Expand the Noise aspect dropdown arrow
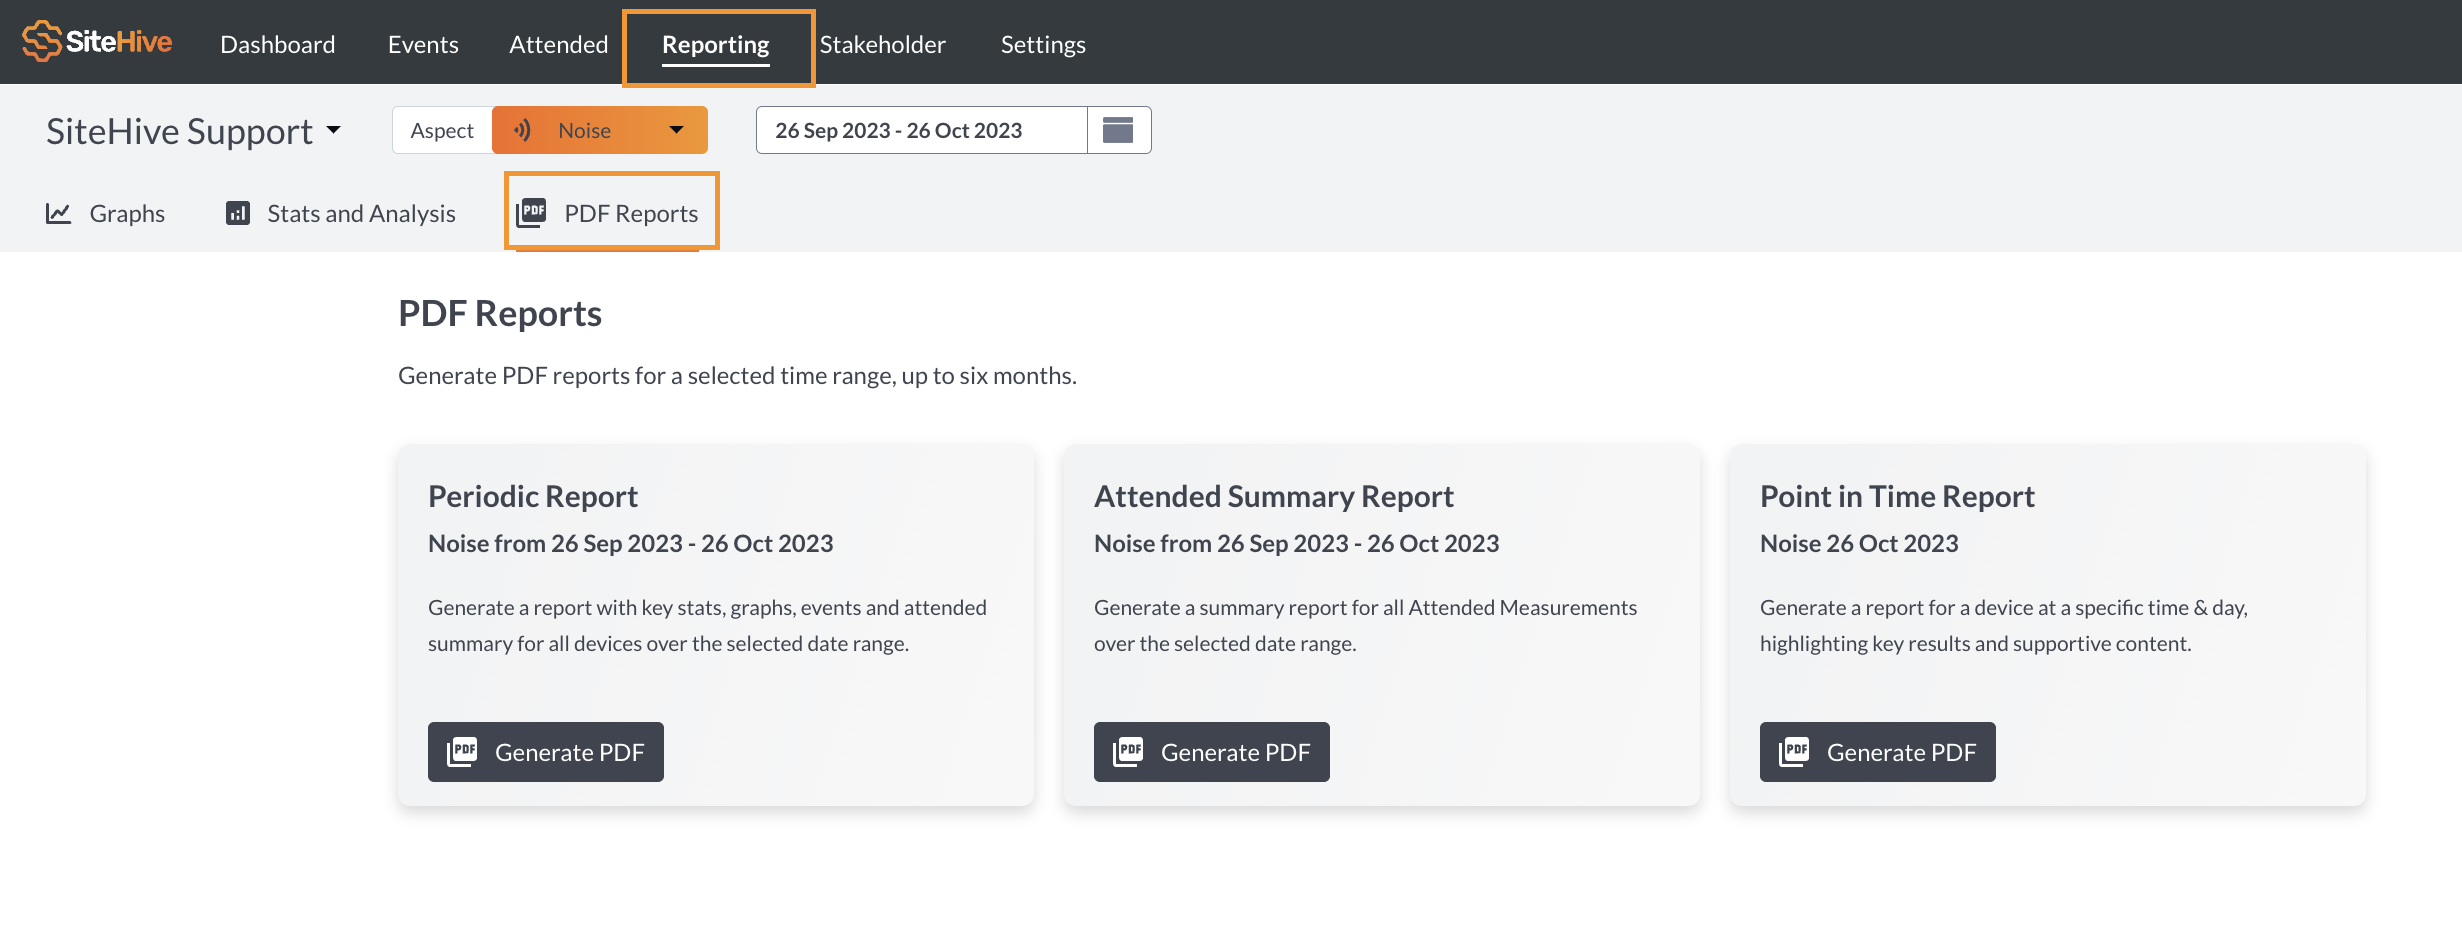 (x=676, y=129)
